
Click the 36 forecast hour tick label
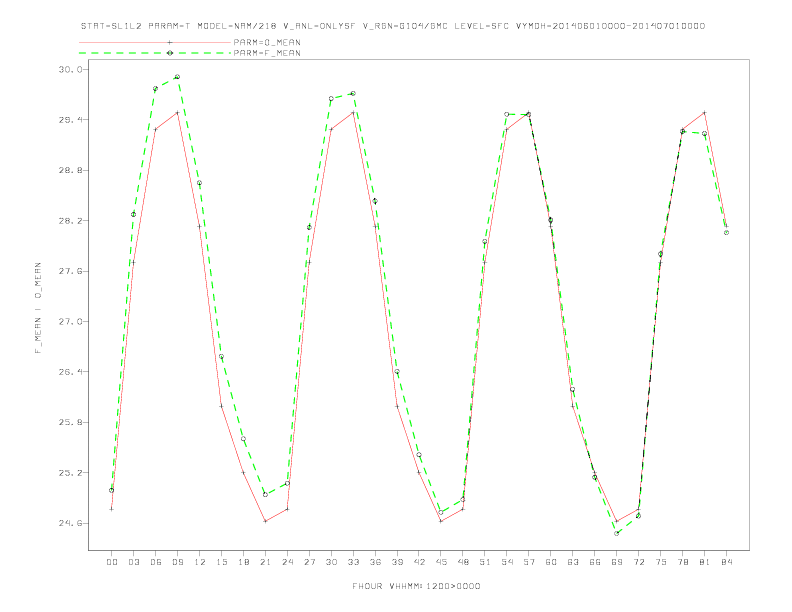pos(375,562)
